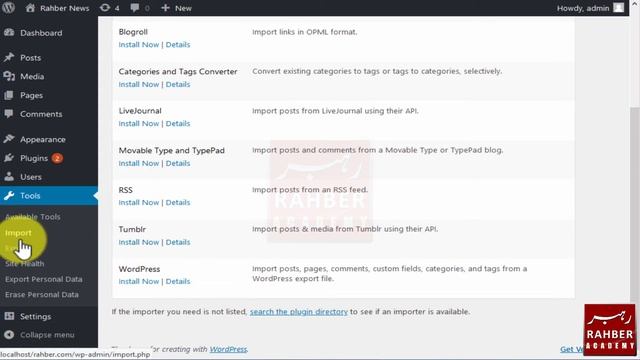Click the Plugins update badge showing 2
Viewport: 640px width, 360px height.
(57, 158)
